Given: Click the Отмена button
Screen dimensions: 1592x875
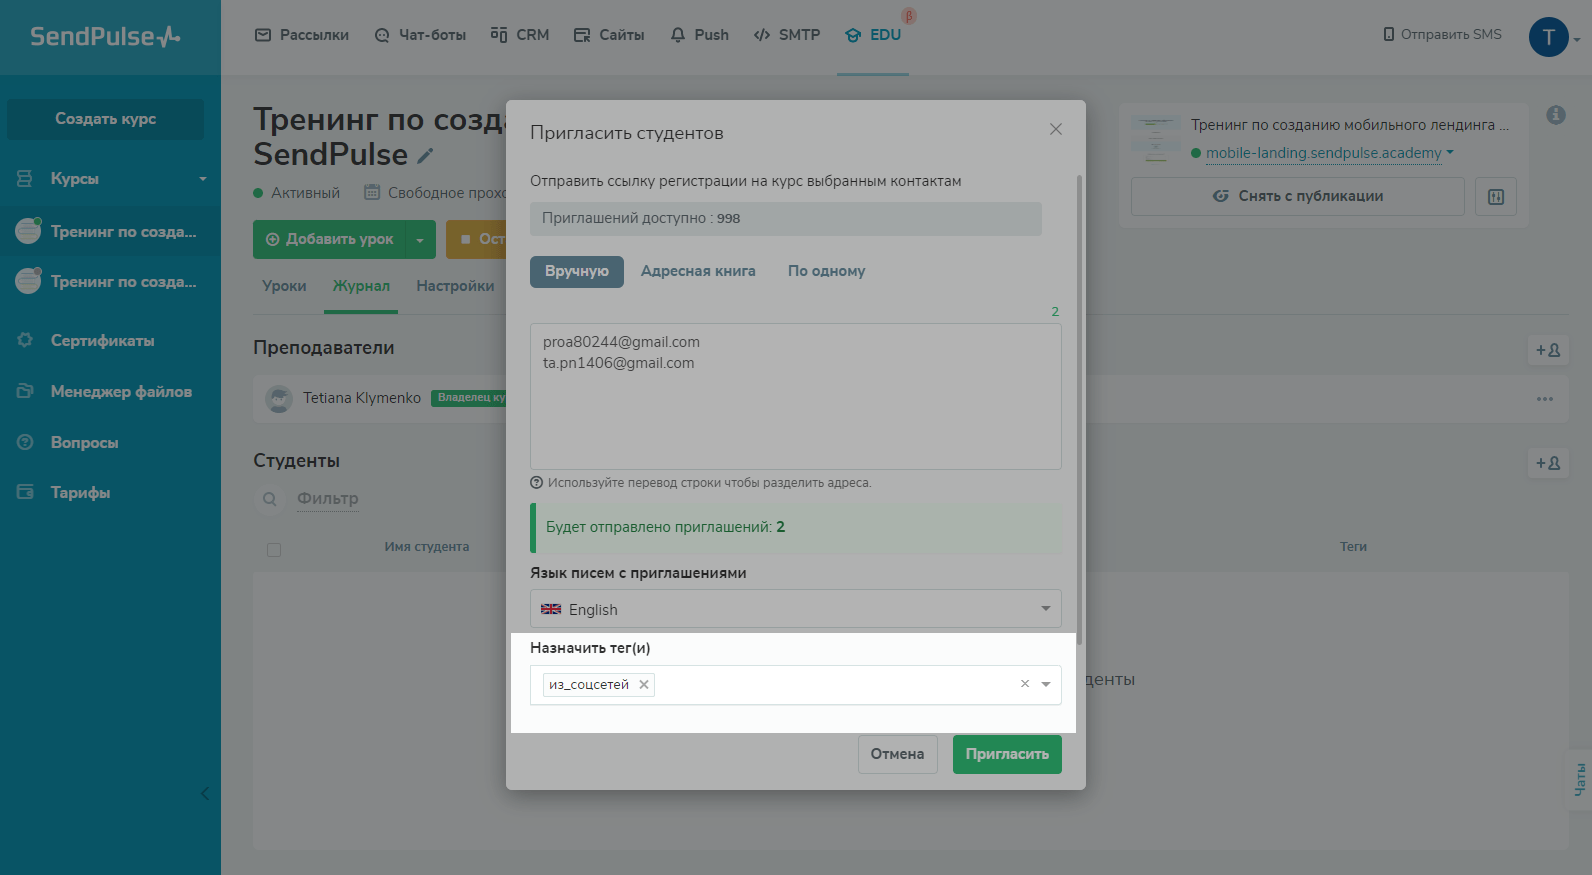Looking at the screenshot, I should (897, 754).
